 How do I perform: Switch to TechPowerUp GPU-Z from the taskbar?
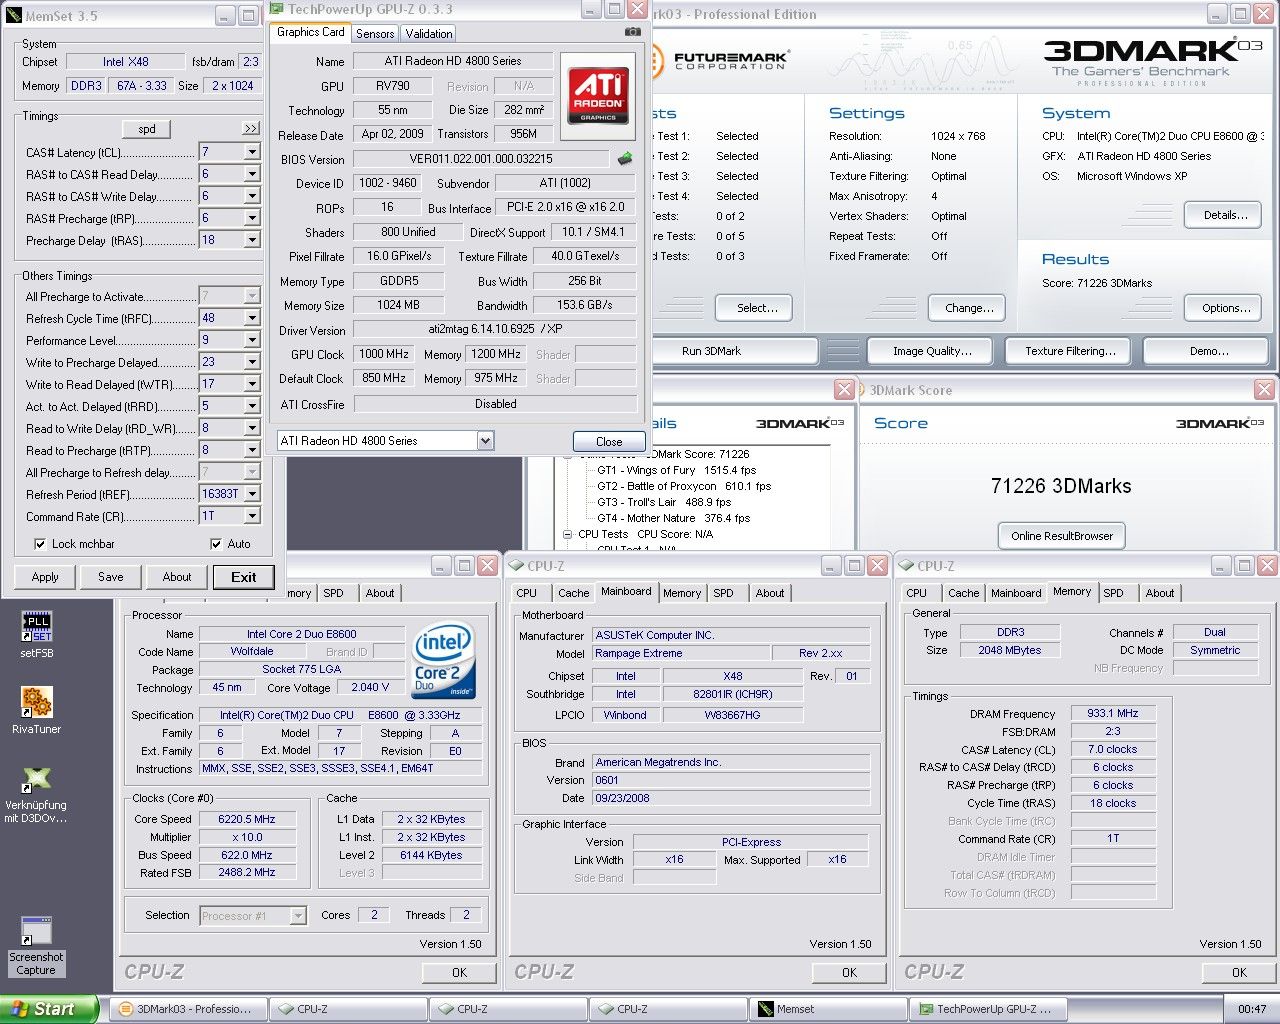[x=988, y=1009]
